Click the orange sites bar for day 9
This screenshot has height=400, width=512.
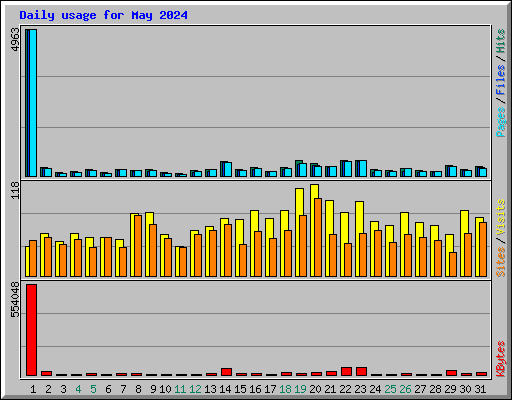[153, 250]
